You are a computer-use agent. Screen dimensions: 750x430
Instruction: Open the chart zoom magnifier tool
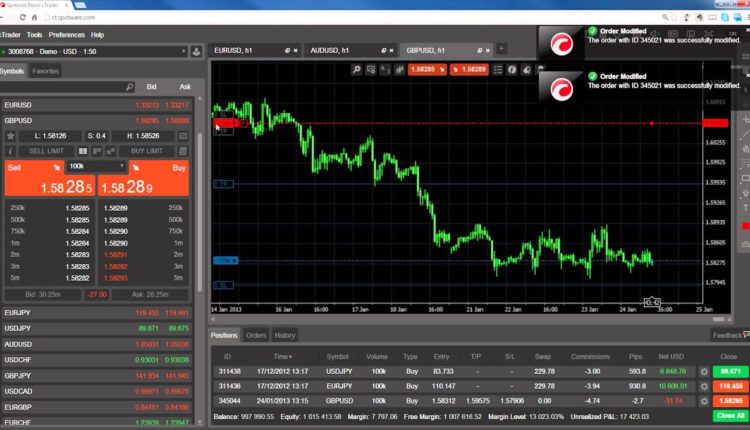pos(357,70)
